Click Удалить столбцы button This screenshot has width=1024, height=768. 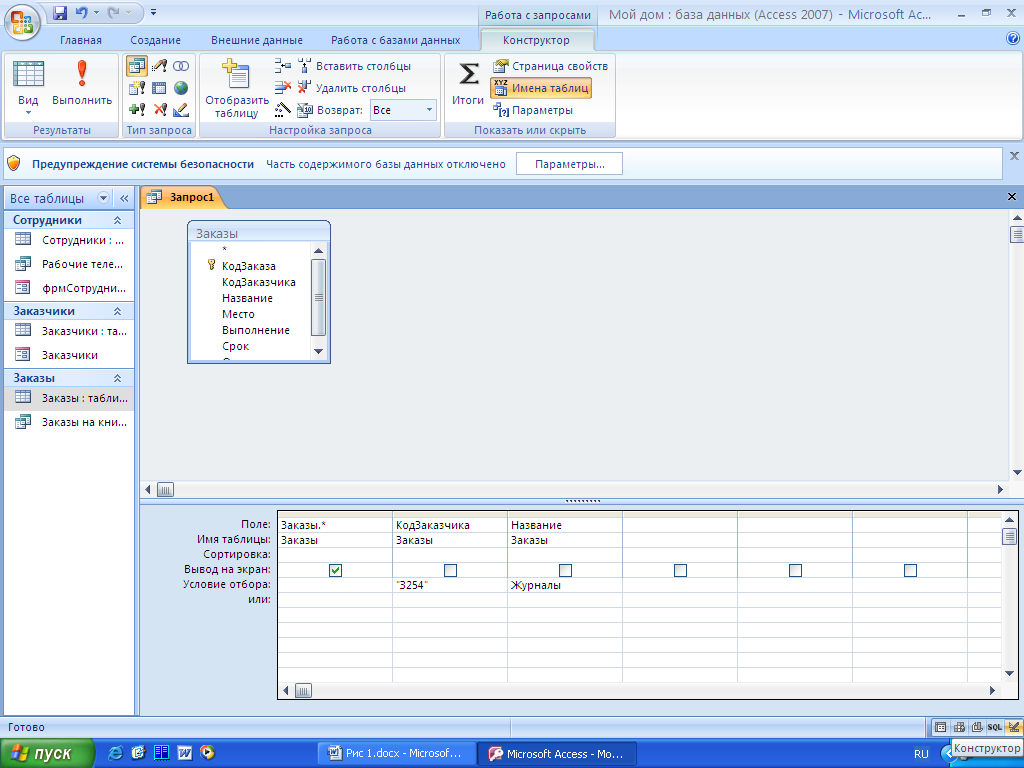point(352,88)
